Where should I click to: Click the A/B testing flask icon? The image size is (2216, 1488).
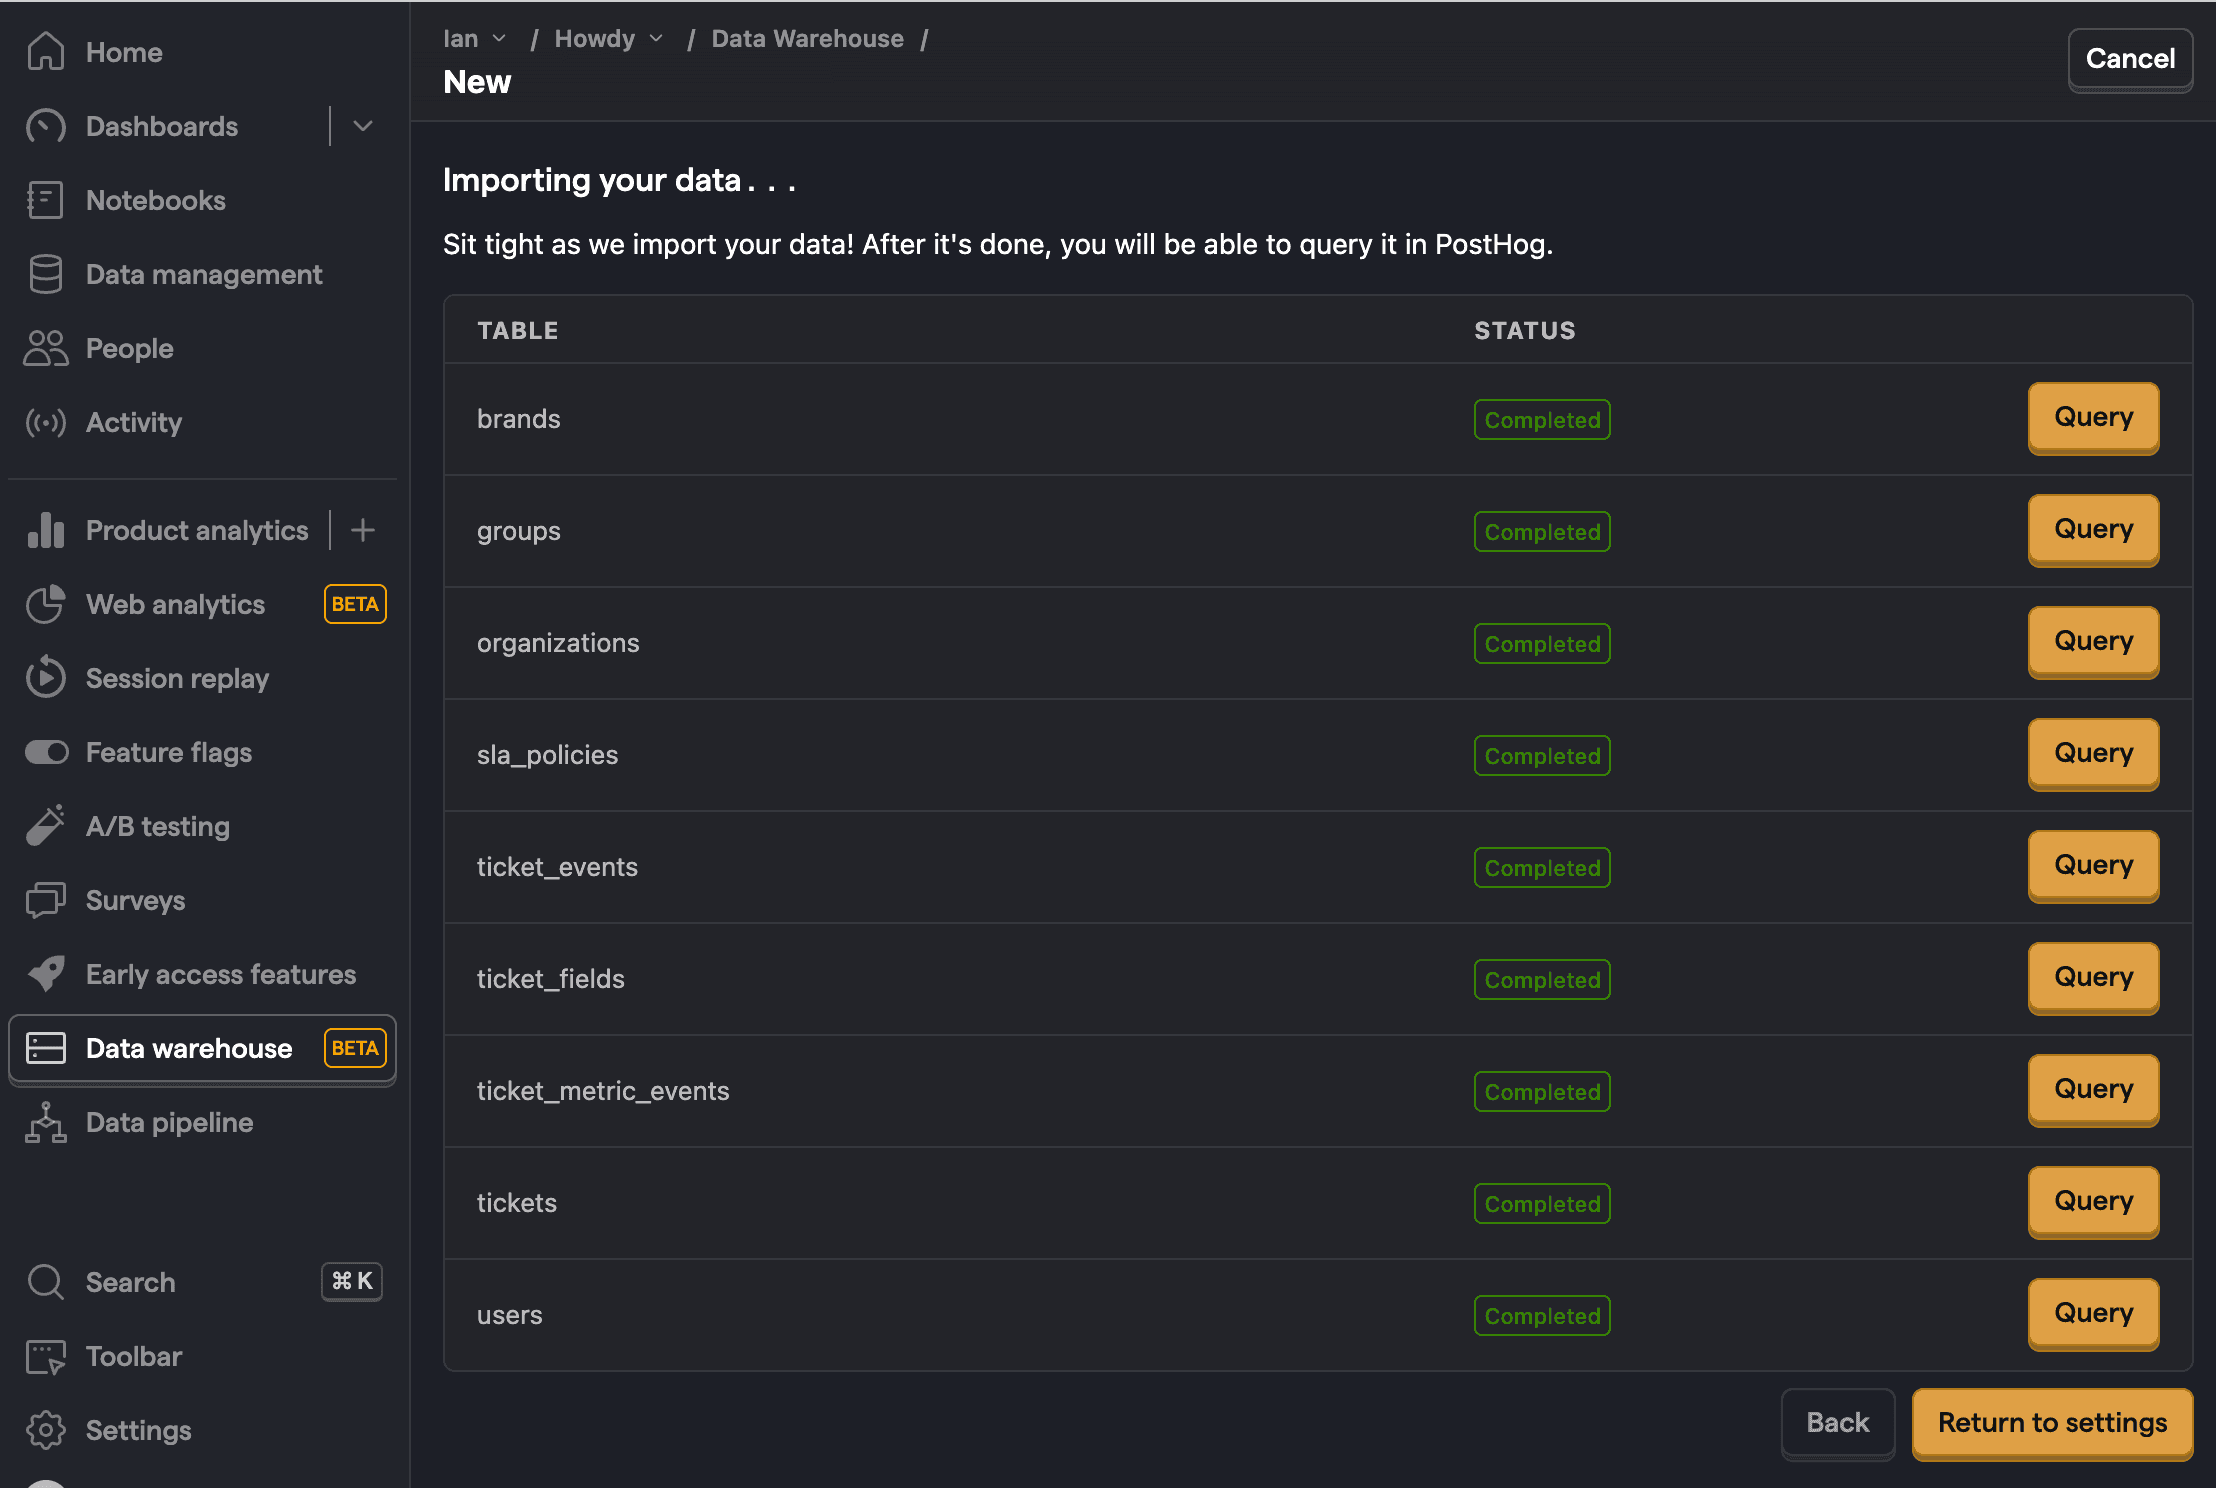click(46, 826)
